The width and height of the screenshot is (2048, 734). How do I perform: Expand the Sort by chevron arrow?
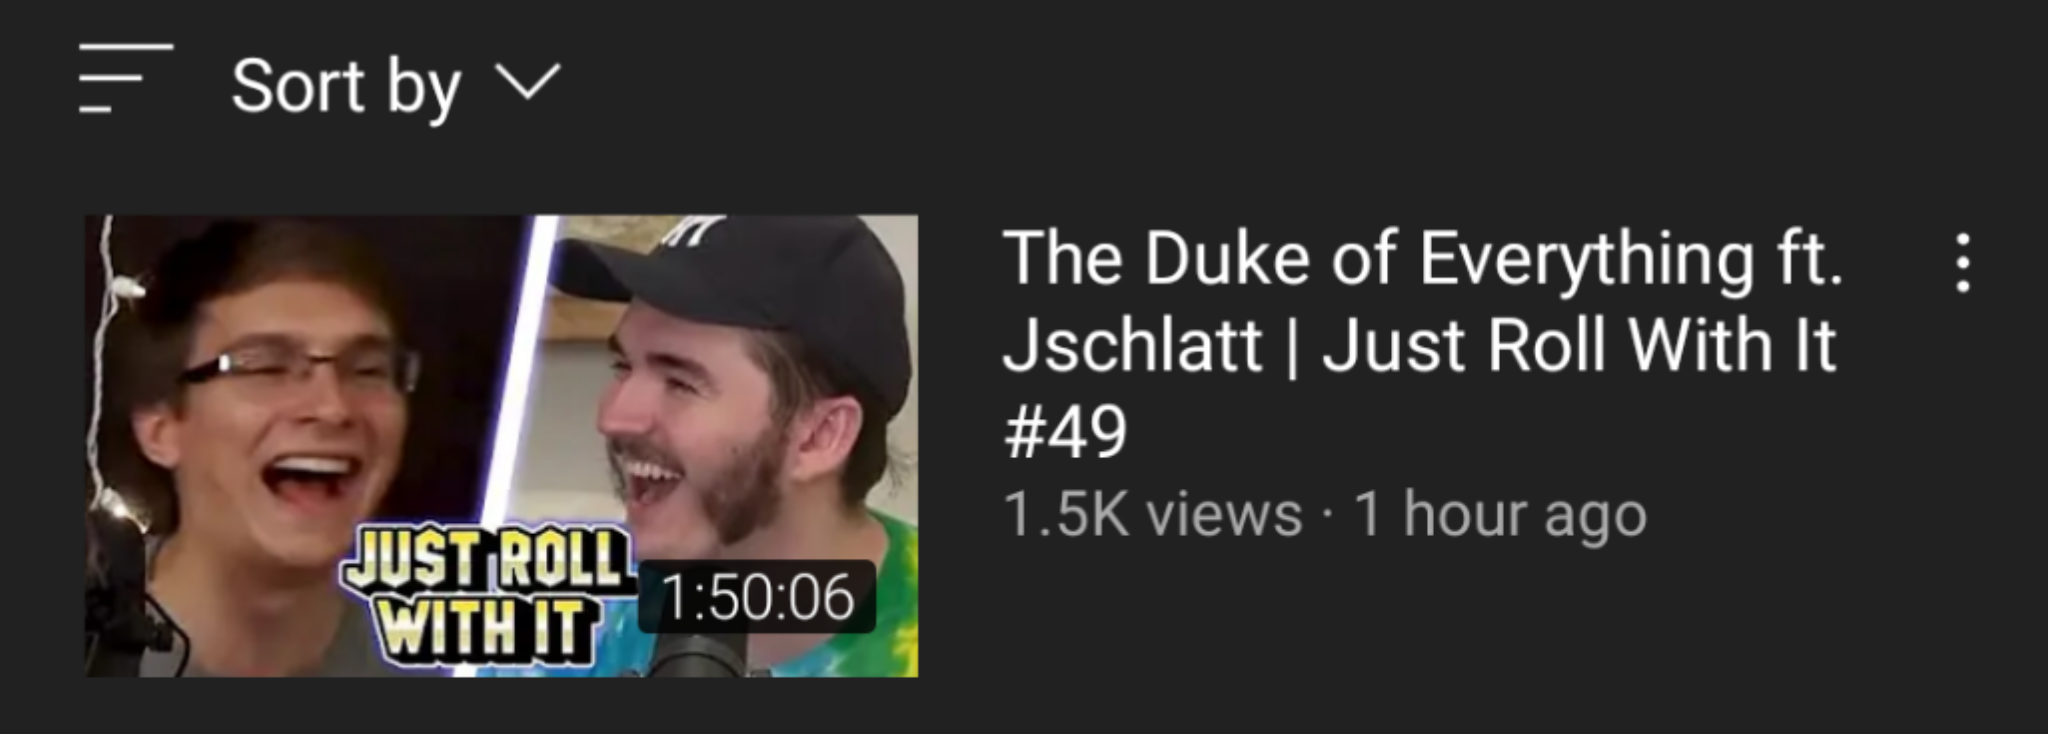[528, 82]
